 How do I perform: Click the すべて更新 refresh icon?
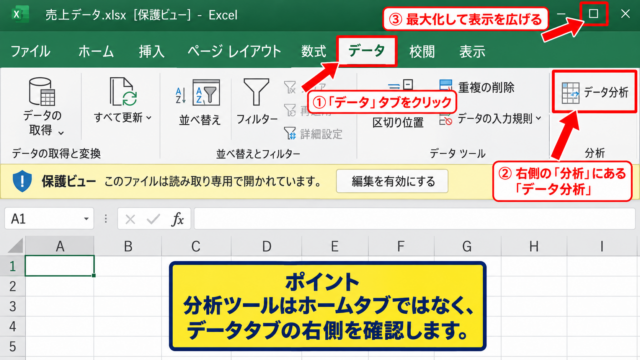(123, 92)
